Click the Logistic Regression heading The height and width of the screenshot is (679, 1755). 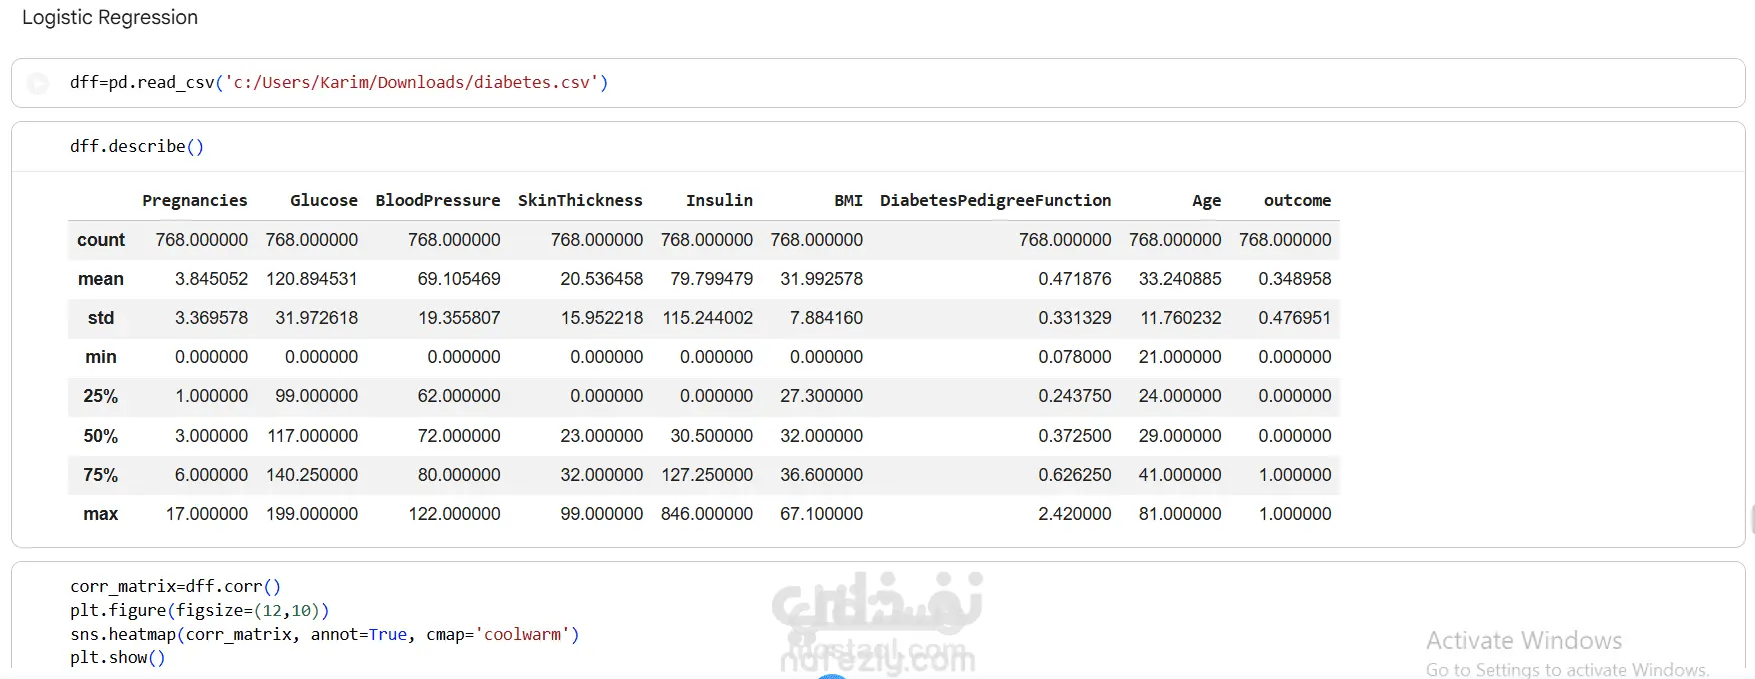[110, 18]
